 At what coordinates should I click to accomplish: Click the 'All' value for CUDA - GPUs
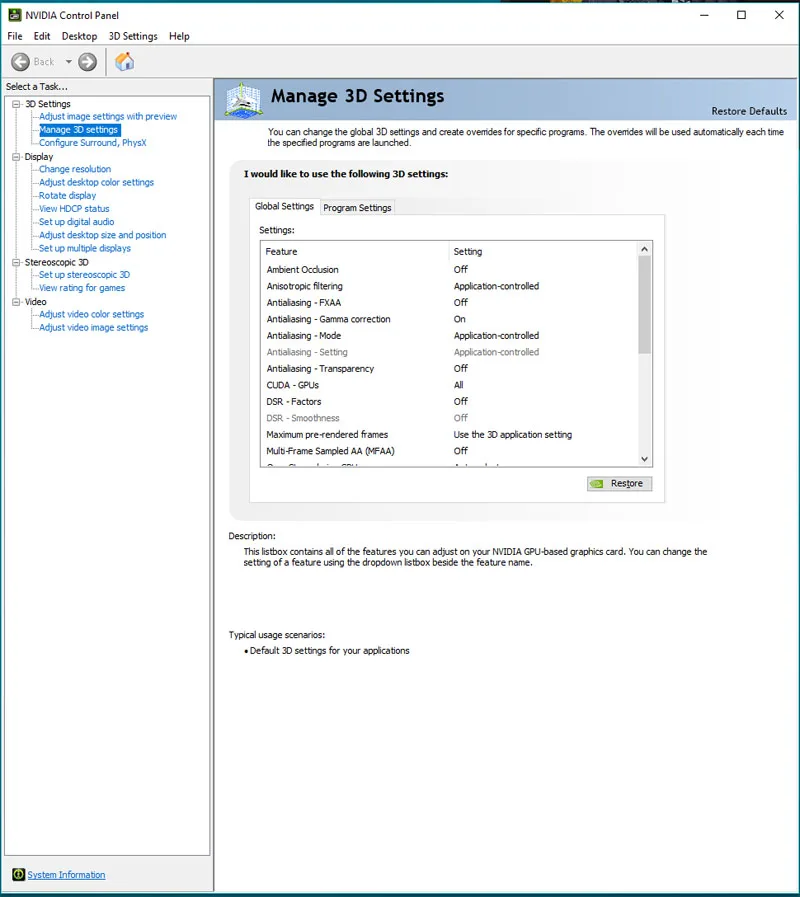click(458, 385)
